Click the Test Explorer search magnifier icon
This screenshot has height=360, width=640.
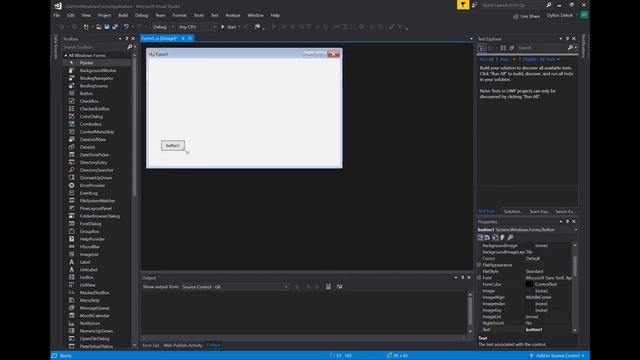(570, 48)
